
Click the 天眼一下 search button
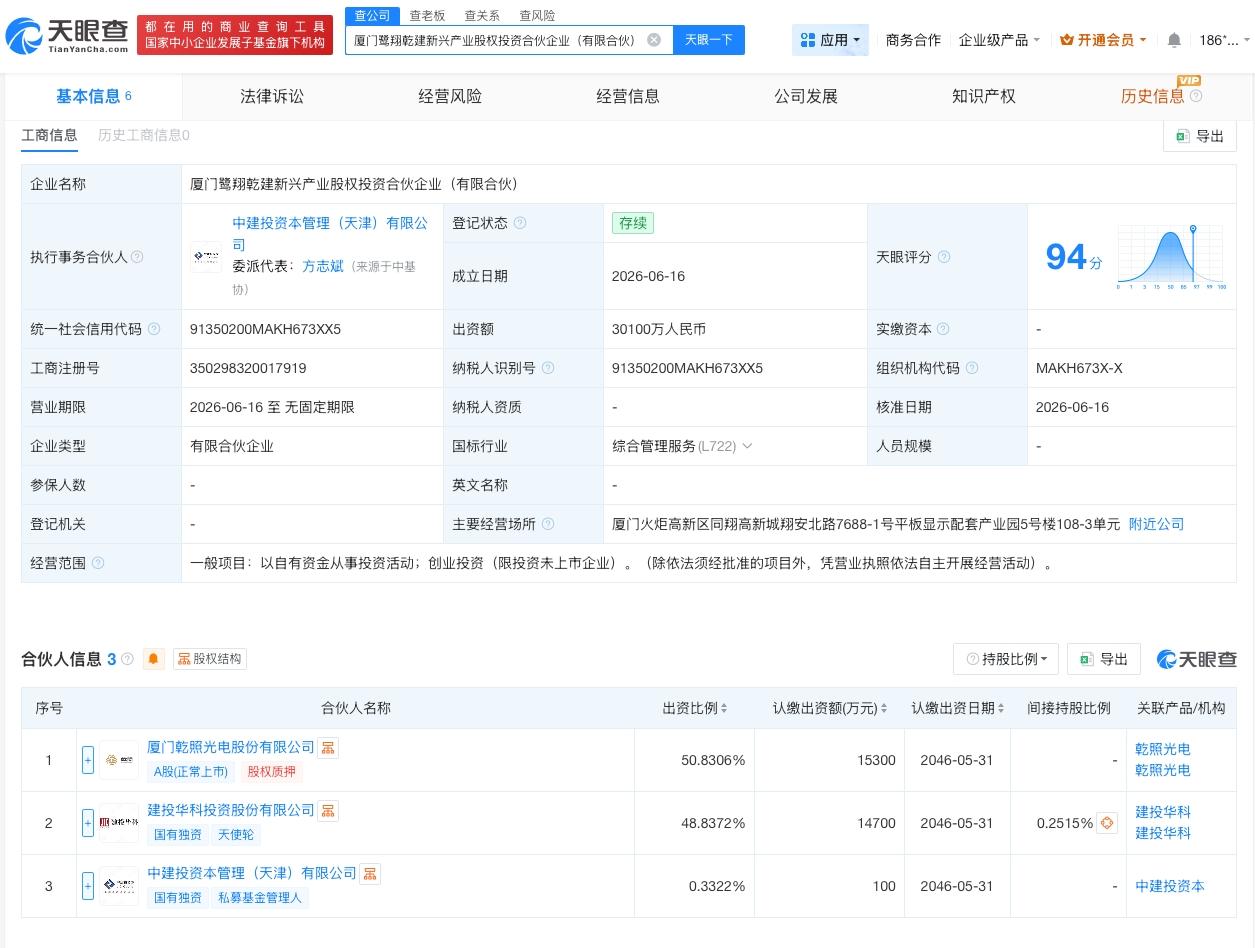(x=709, y=40)
